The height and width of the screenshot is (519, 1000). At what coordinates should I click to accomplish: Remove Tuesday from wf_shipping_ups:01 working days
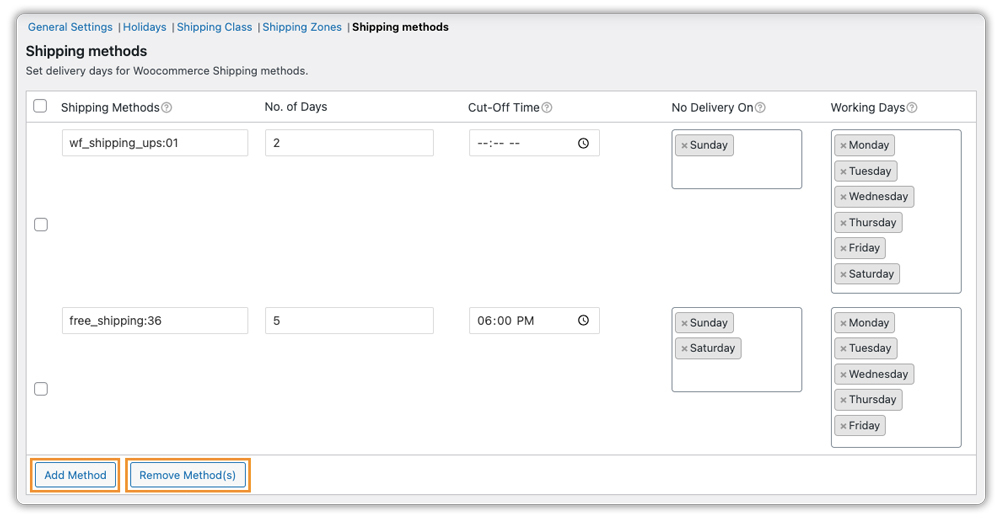(843, 172)
